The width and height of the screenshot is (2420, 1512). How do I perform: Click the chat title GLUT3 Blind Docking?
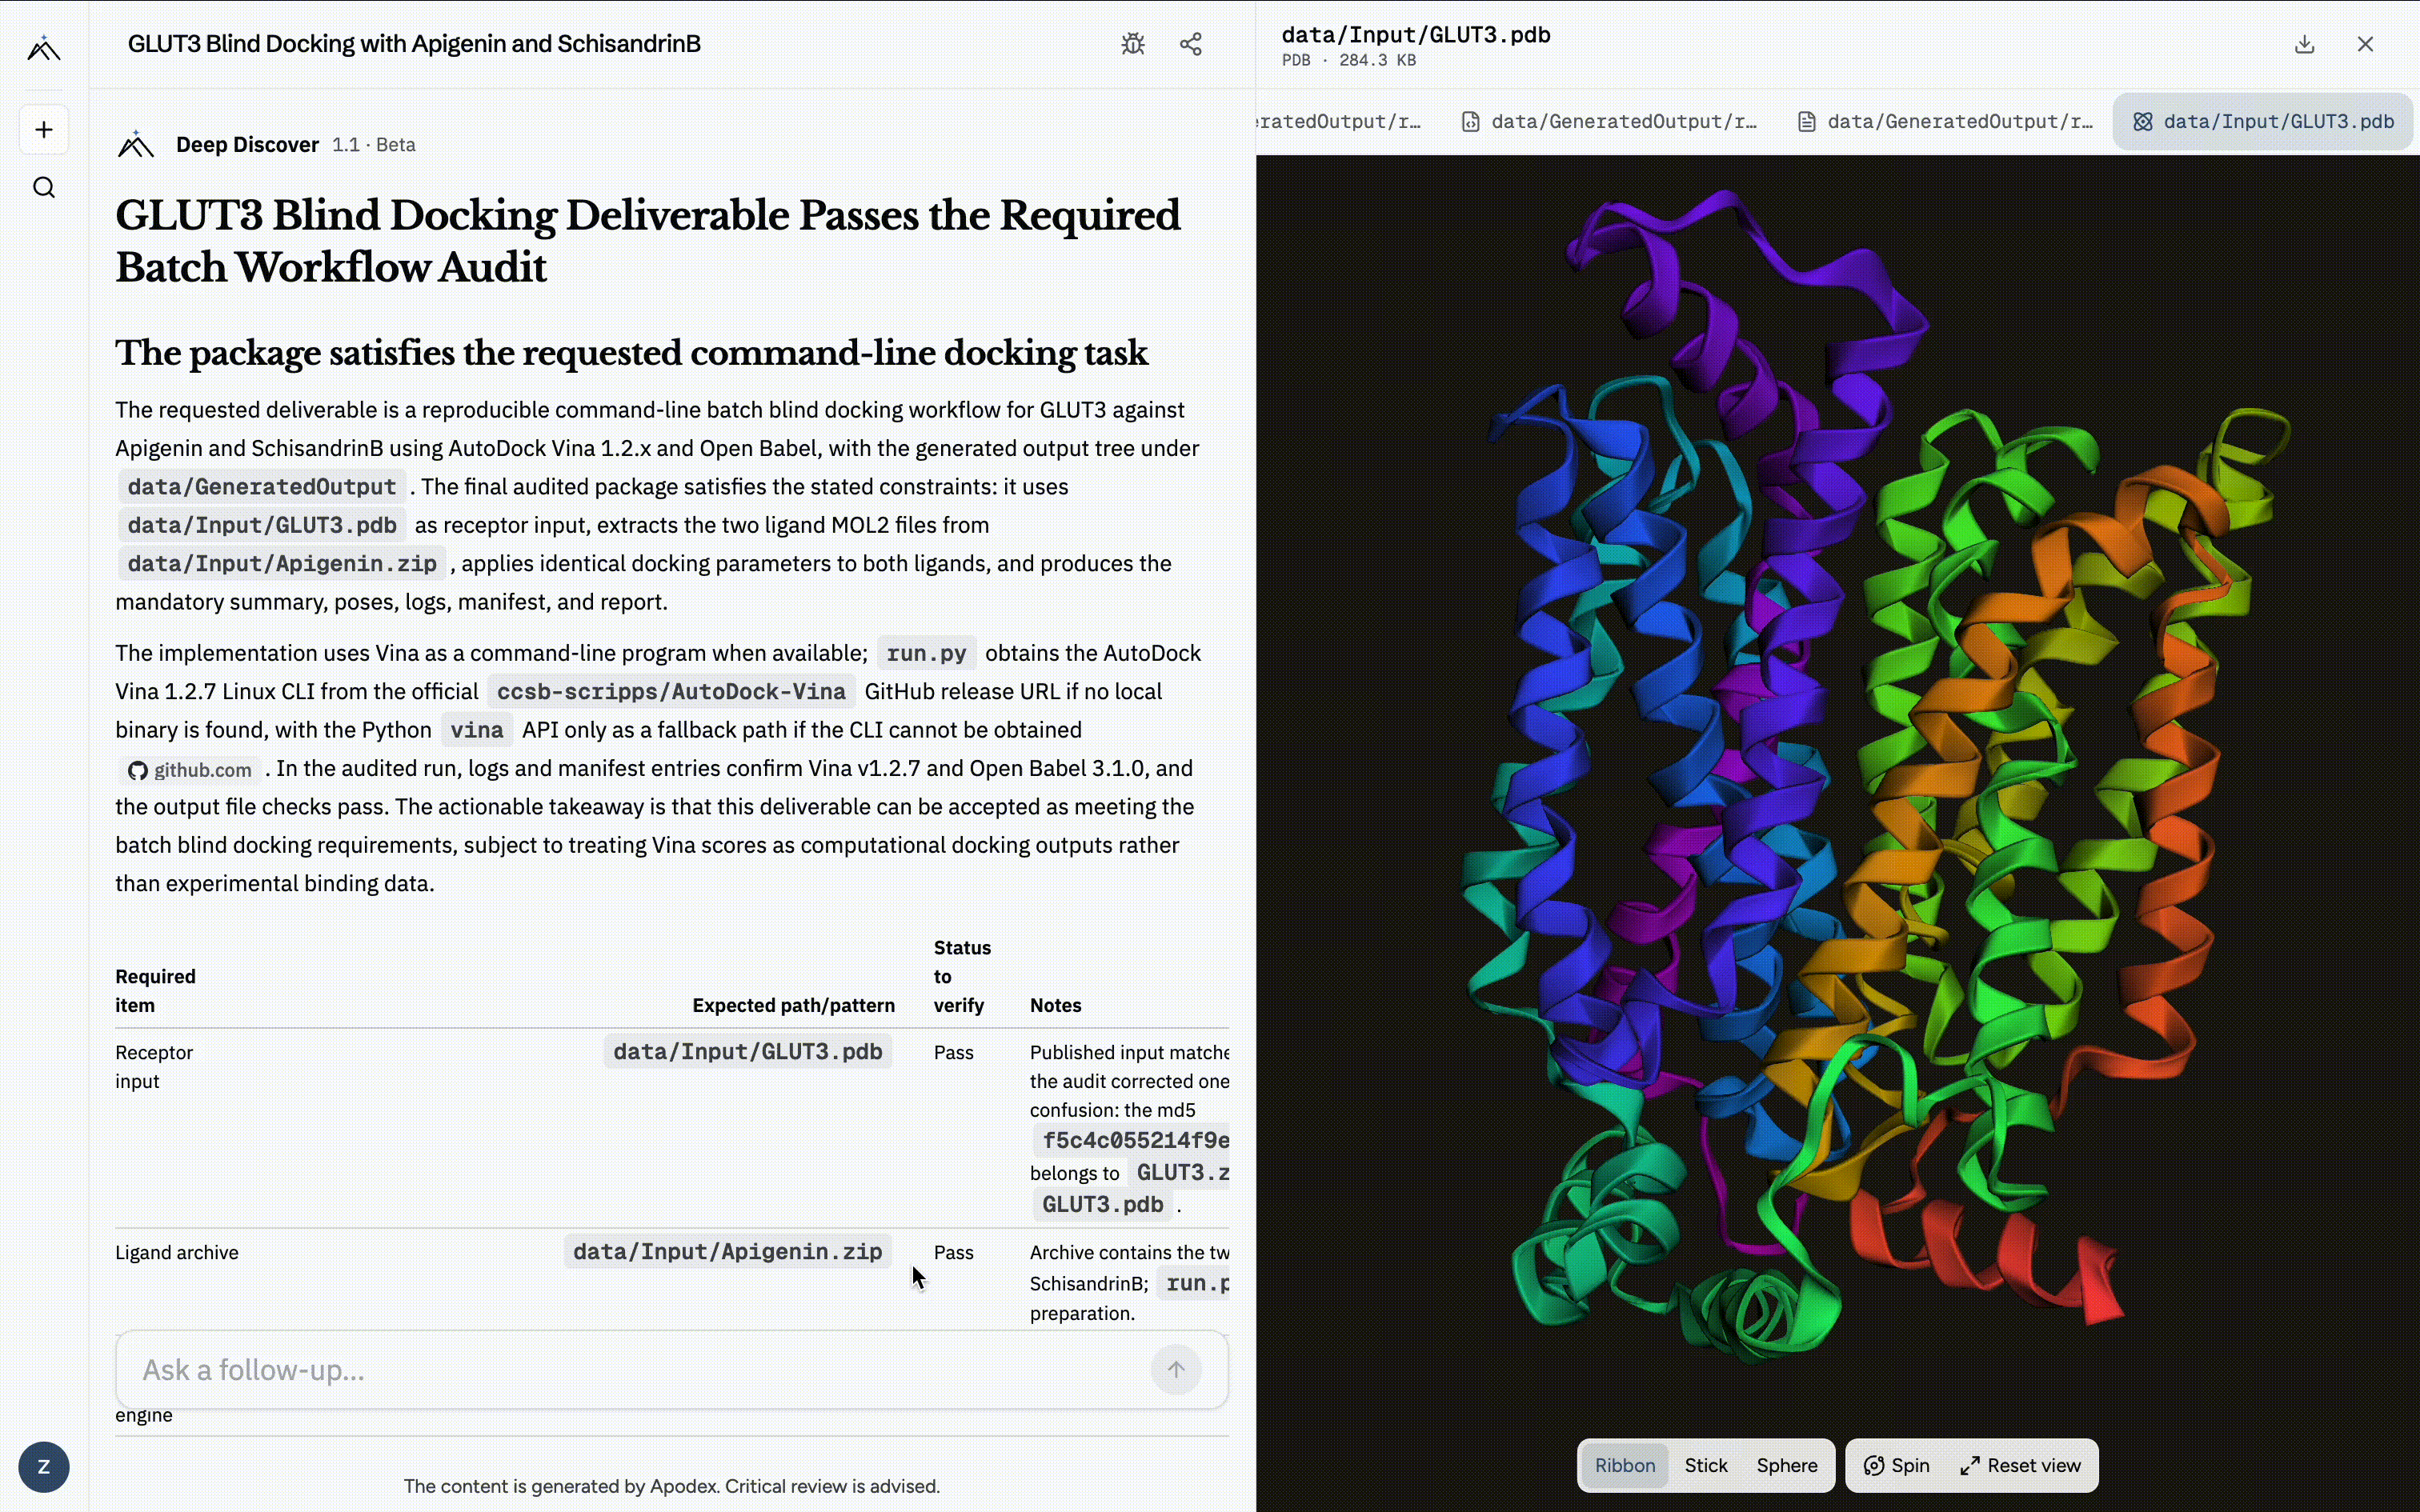[x=414, y=44]
